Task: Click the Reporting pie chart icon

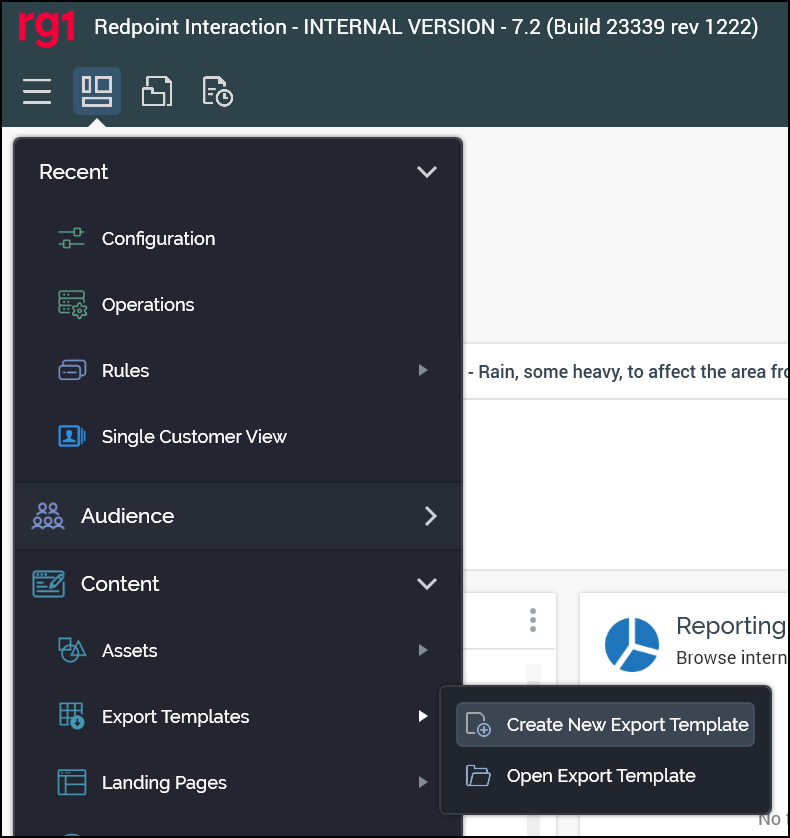Action: click(x=632, y=644)
